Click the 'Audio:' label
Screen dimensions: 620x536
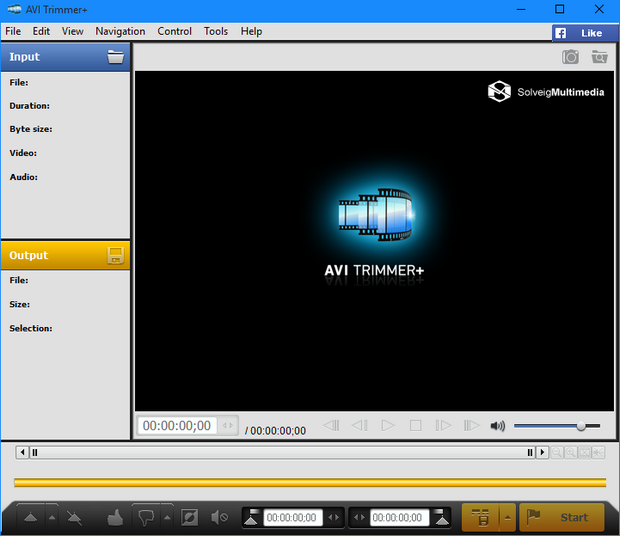pyautogui.click(x=23, y=177)
